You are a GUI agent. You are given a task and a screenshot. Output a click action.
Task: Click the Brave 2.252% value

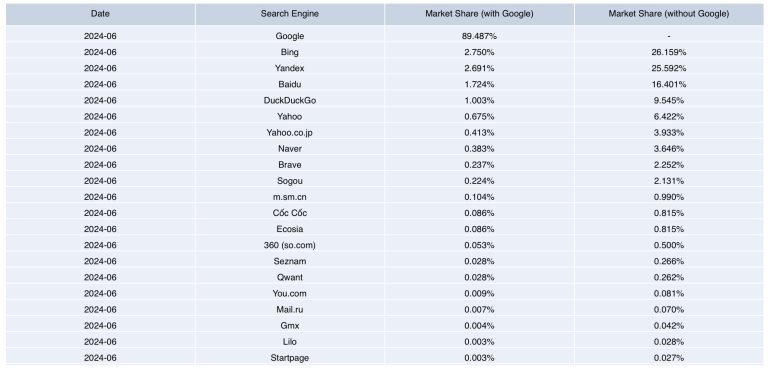pos(669,165)
